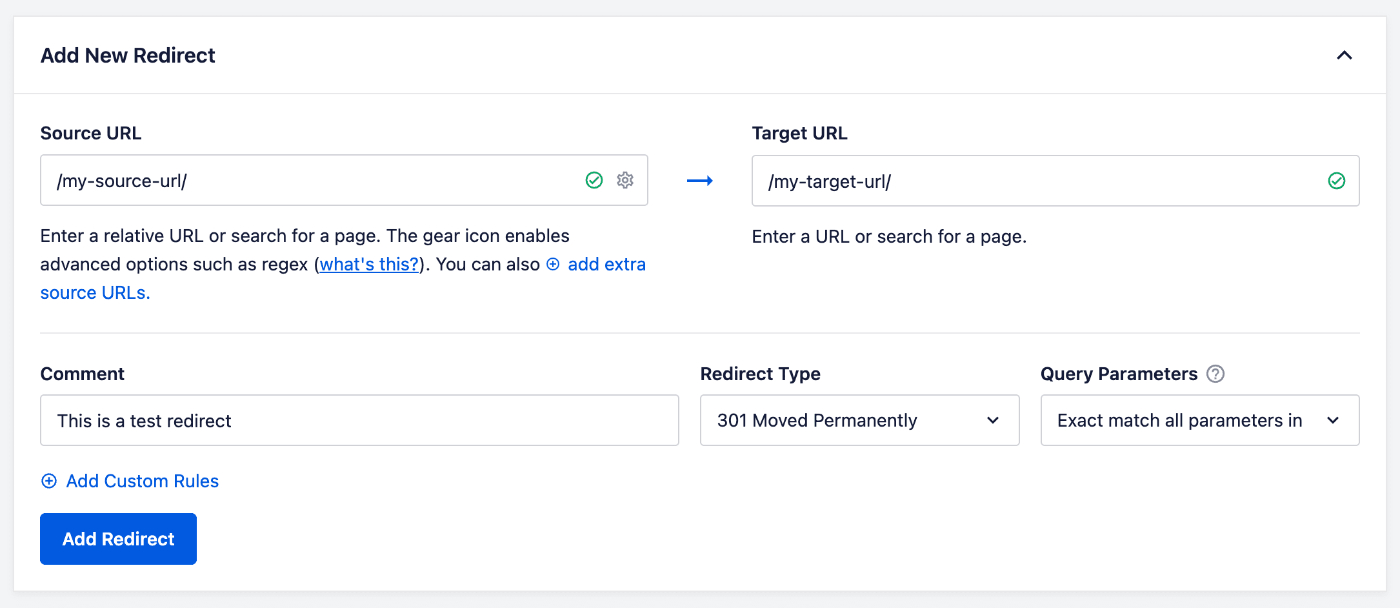Open advanced options with the gear icon

point(625,180)
